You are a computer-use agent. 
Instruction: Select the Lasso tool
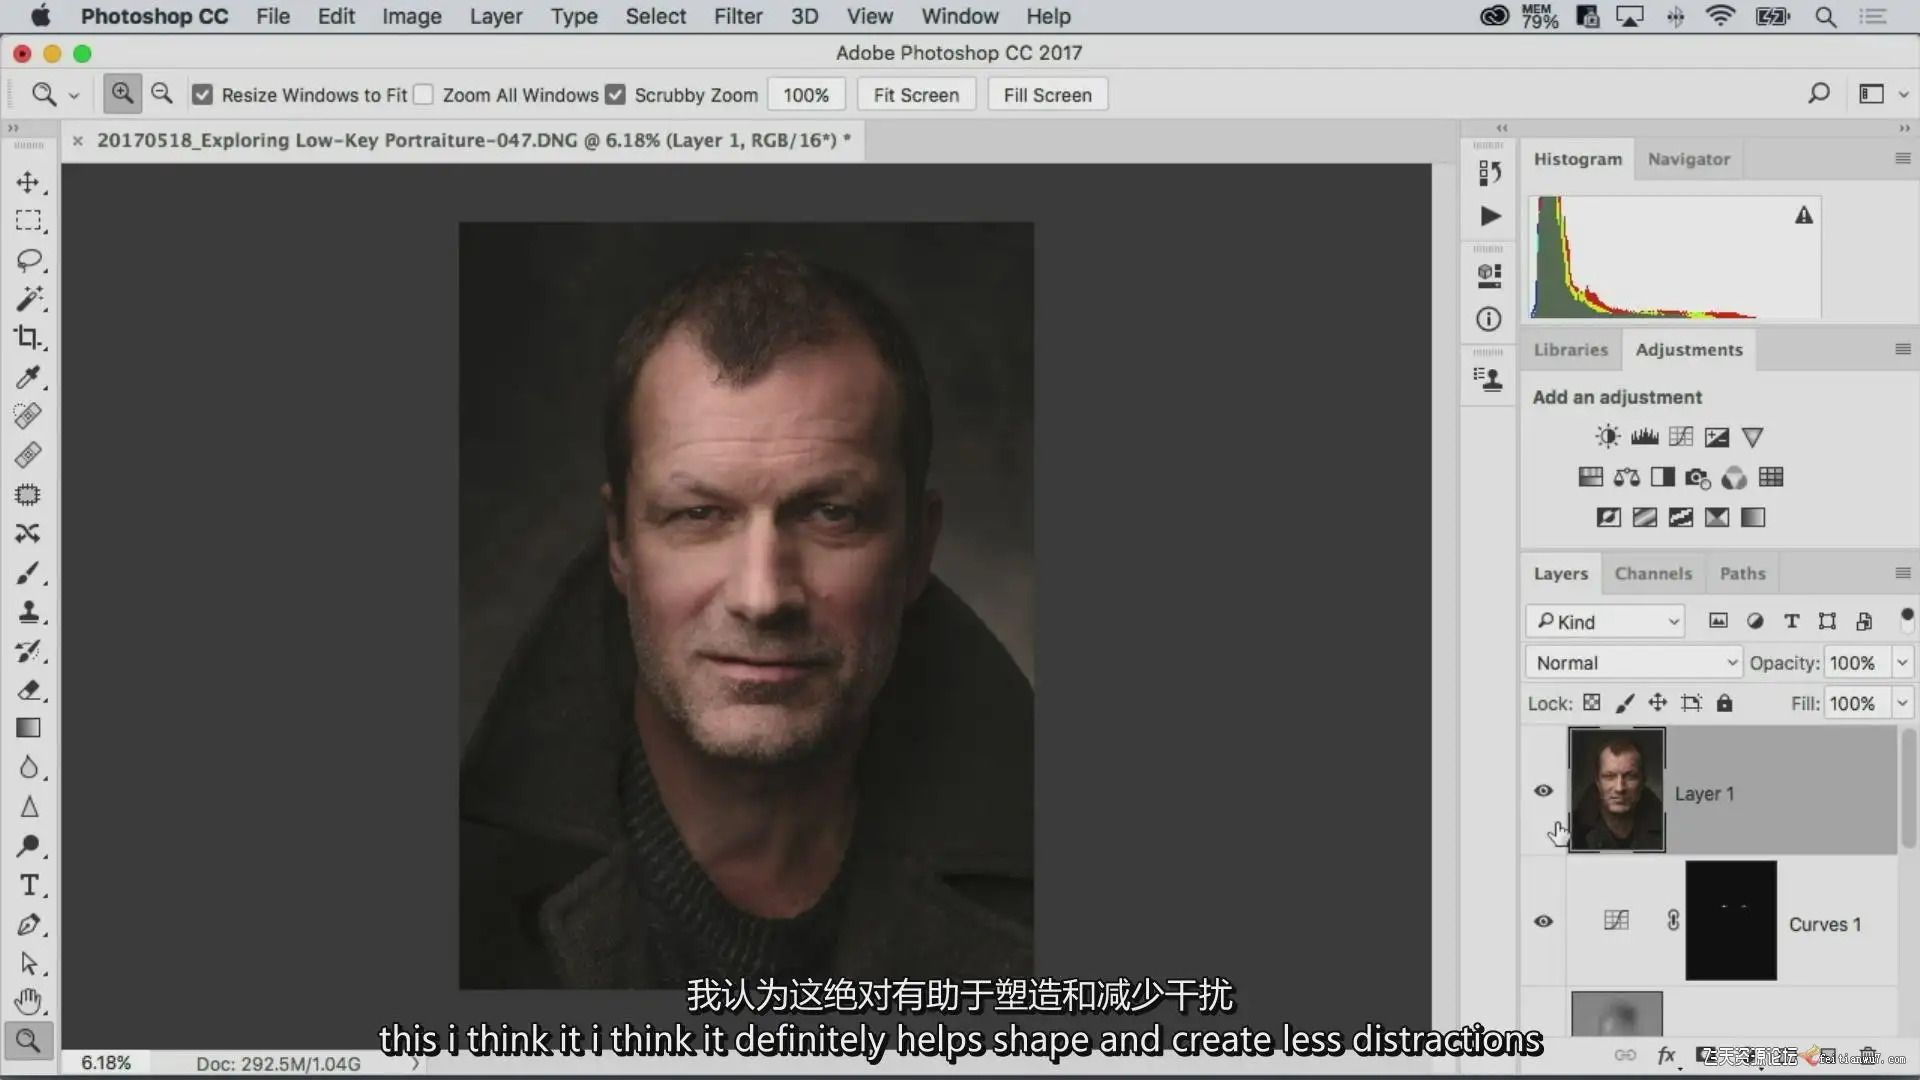click(28, 260)
